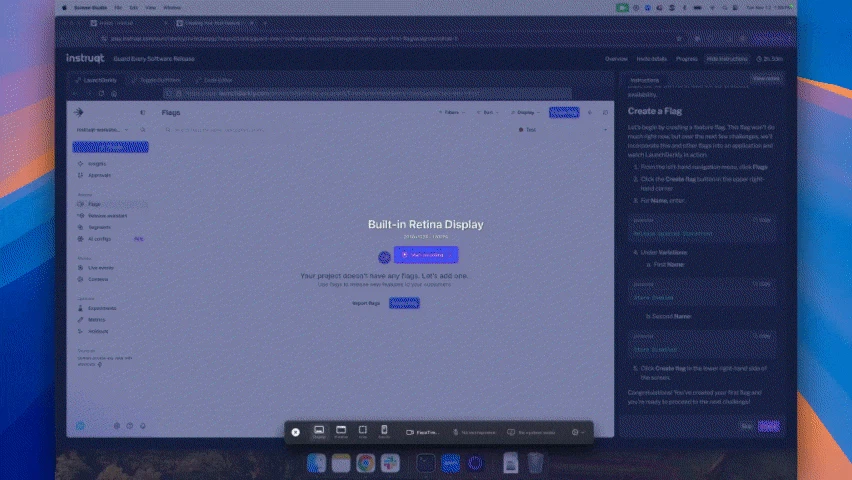Click the flags search input field

[x=337, y=130]
